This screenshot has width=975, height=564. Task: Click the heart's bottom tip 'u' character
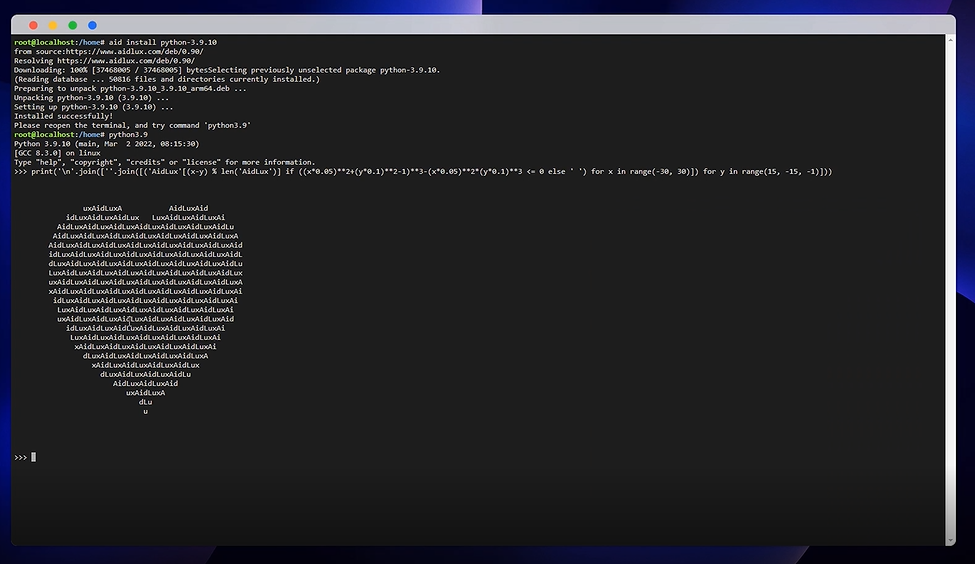[146, 412]
